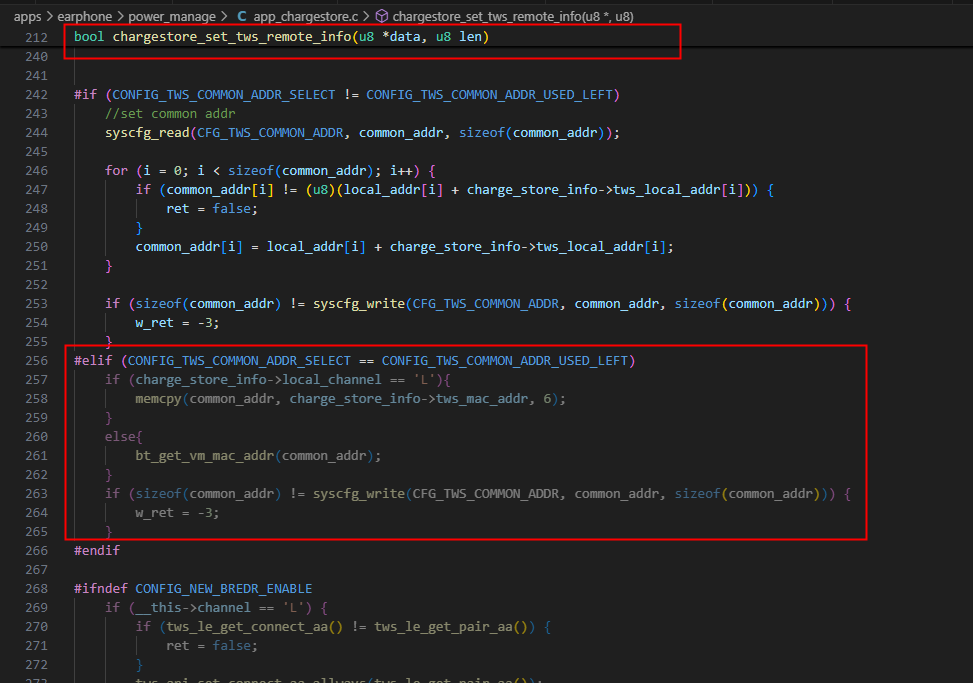This screenshot has height=683, width=973.
Task: Click the bt_get_vm_mac_addr function call
Action: coord(205,456)
